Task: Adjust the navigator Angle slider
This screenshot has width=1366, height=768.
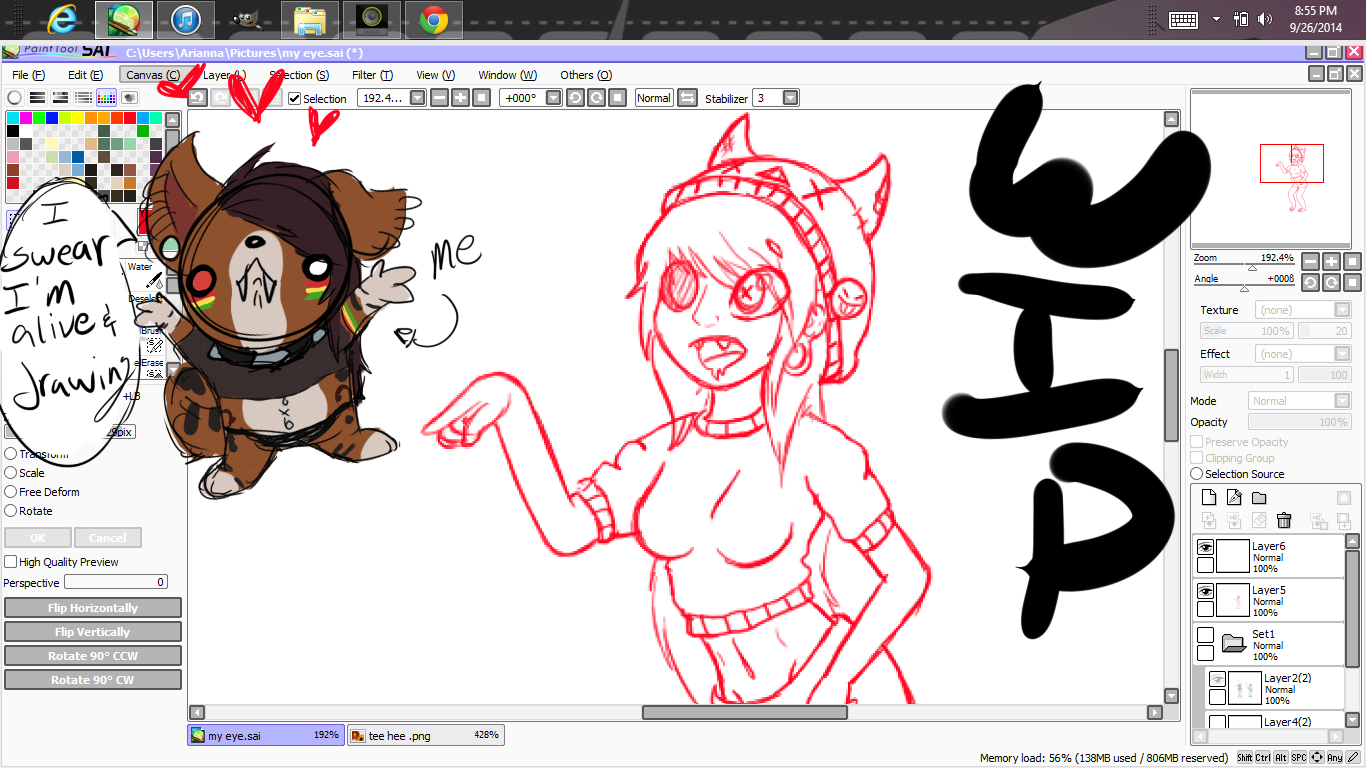Action: pyautogui.click(x=1246, y=289)
